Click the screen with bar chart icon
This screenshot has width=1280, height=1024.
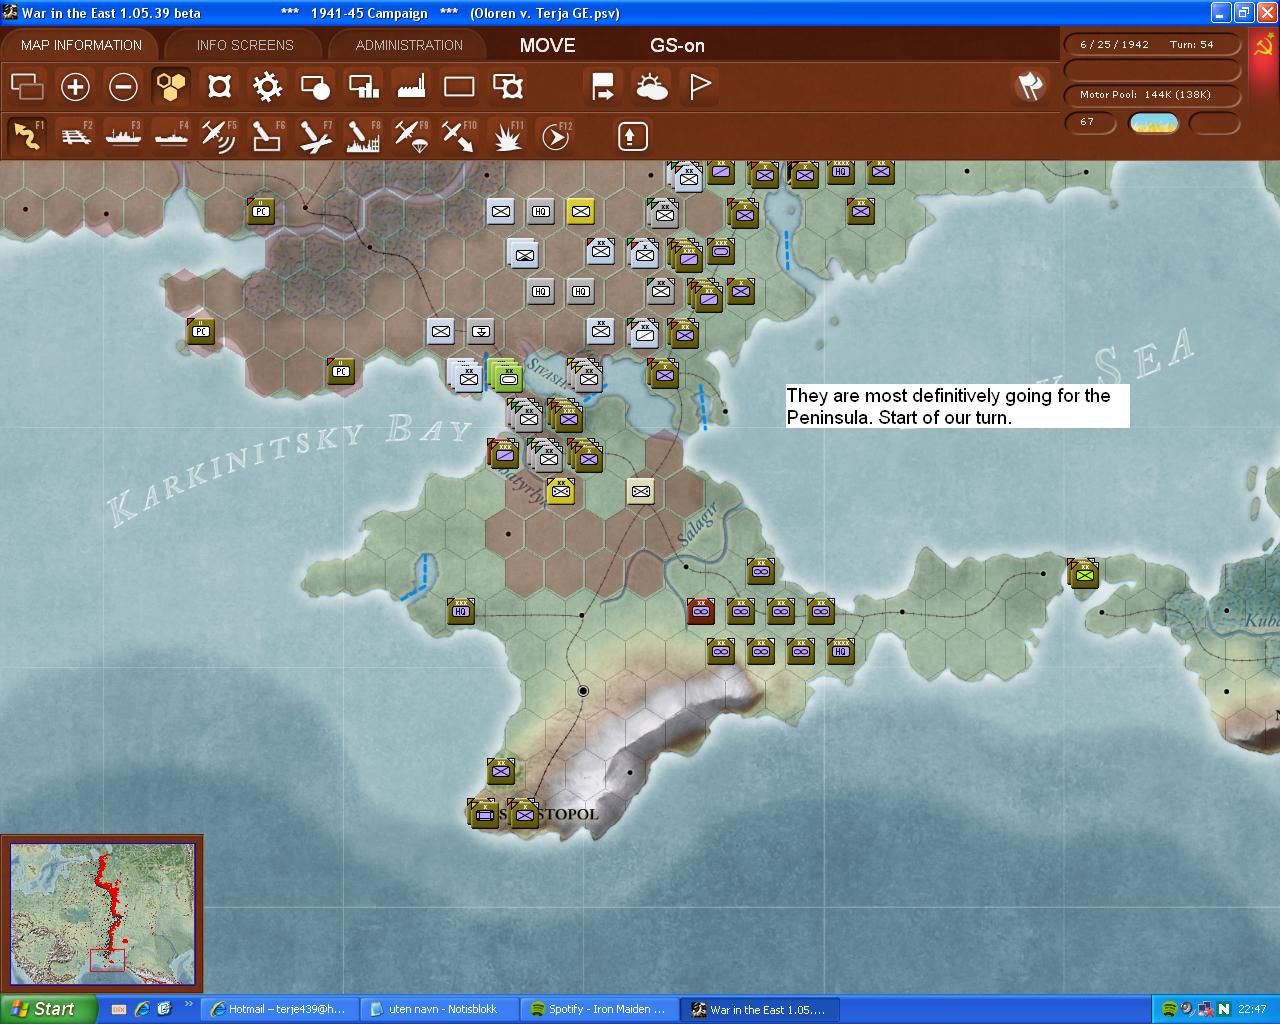[x=363, y=87]
